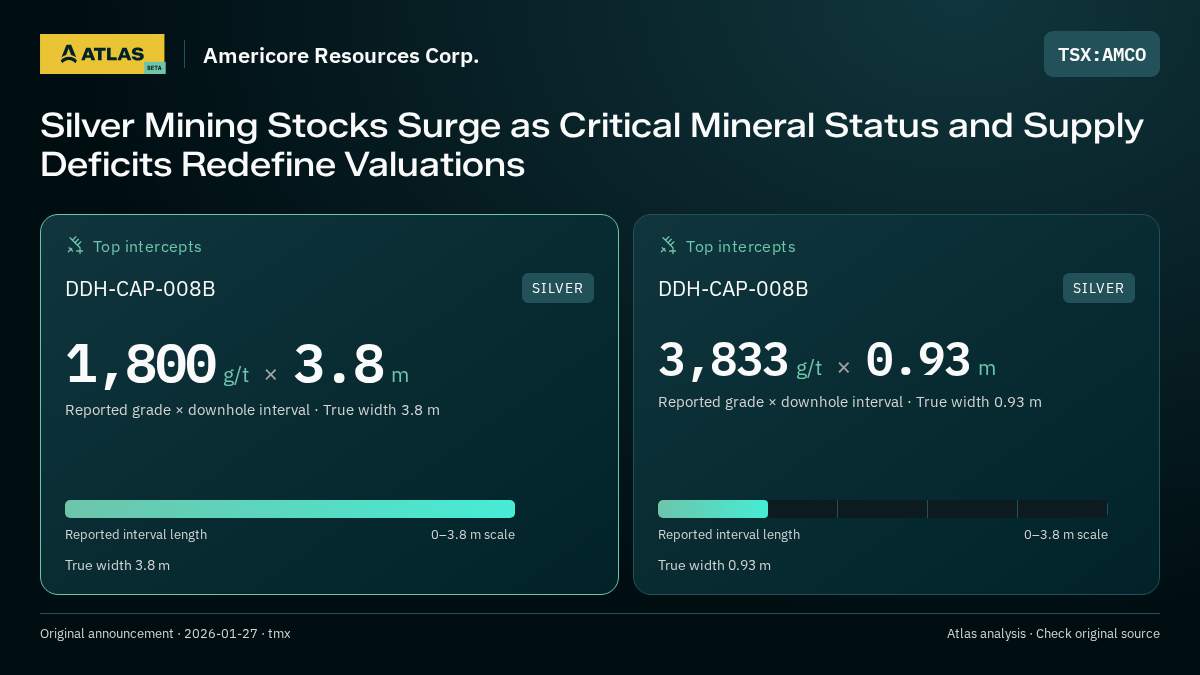This screenshot has width=1200, height=675.
Task: Click the 'Reported grade × downhole interval · True width 0.93 m' line
Action: click(850, 402)
